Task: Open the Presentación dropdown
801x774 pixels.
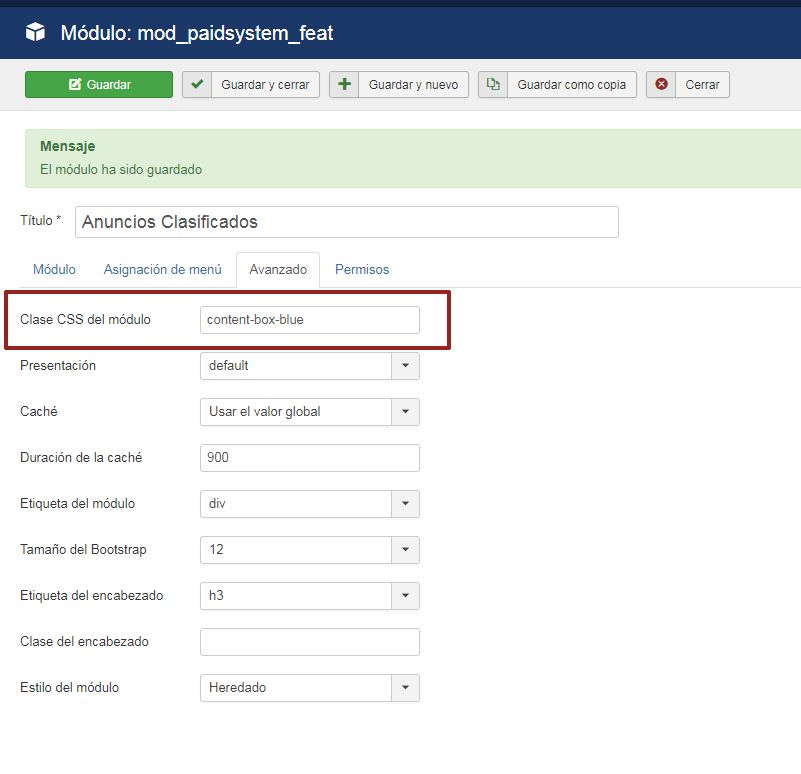Action: [310, 366]
